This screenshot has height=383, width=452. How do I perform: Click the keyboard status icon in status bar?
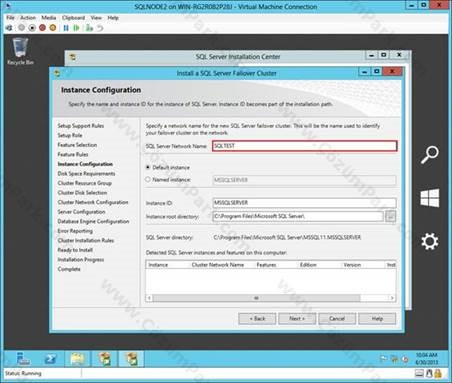(419, 374)
